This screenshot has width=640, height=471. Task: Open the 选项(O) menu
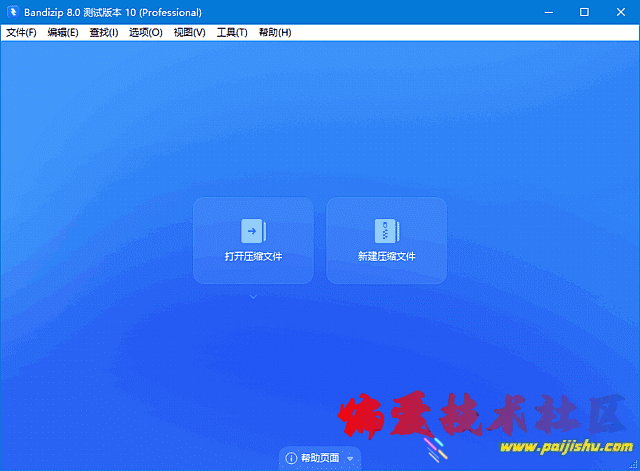[x=146, y=33]
